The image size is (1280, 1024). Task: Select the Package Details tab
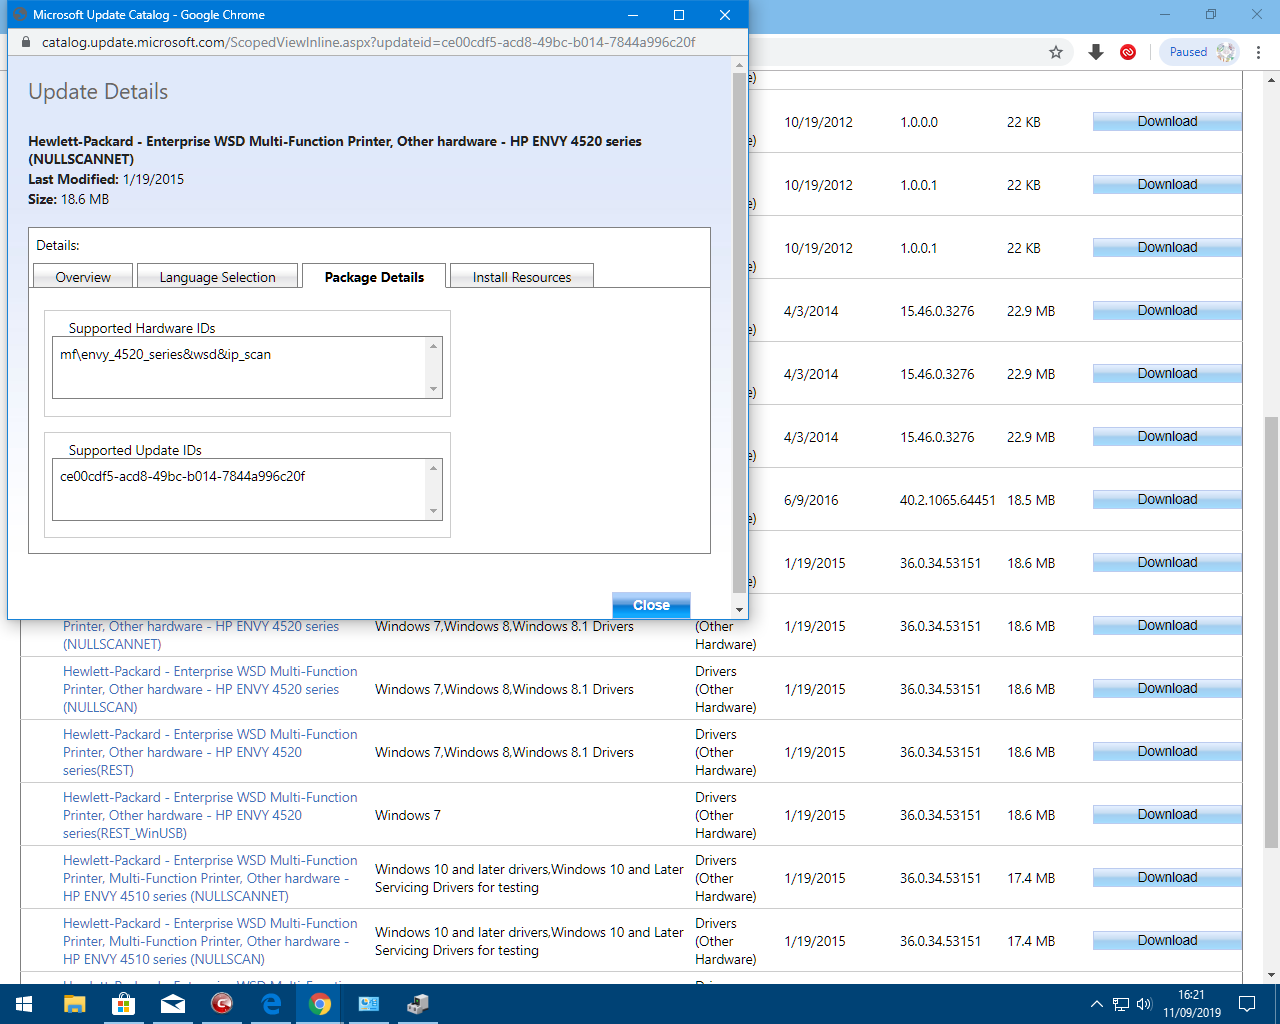click(x=374, y=277)
